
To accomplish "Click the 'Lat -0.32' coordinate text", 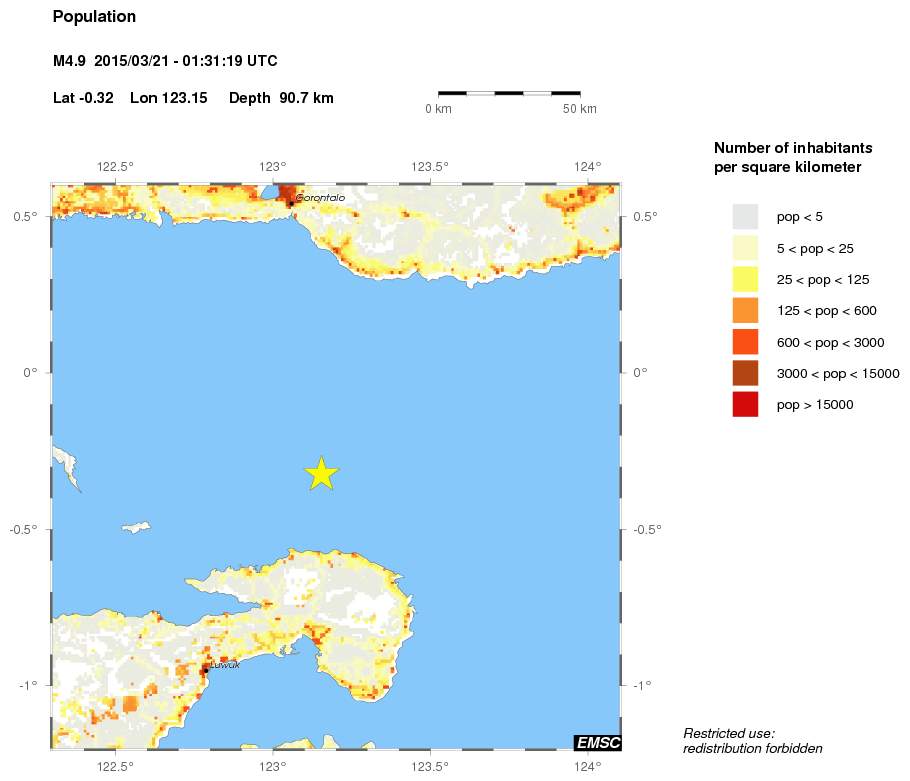I will (x=83, y=98).
